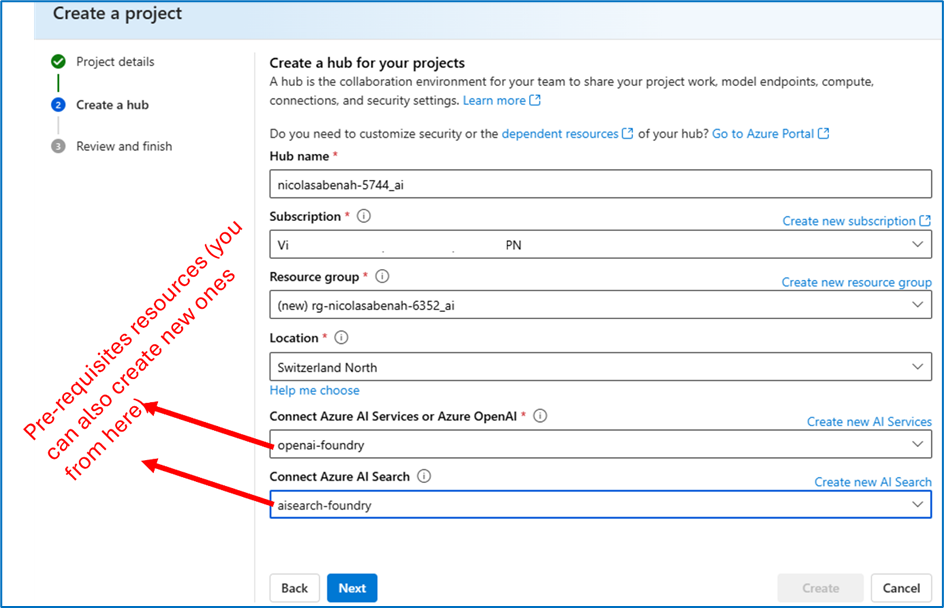Open the openai-foundry services dropdown
This screenshot has width=944, height=608.
600,444
